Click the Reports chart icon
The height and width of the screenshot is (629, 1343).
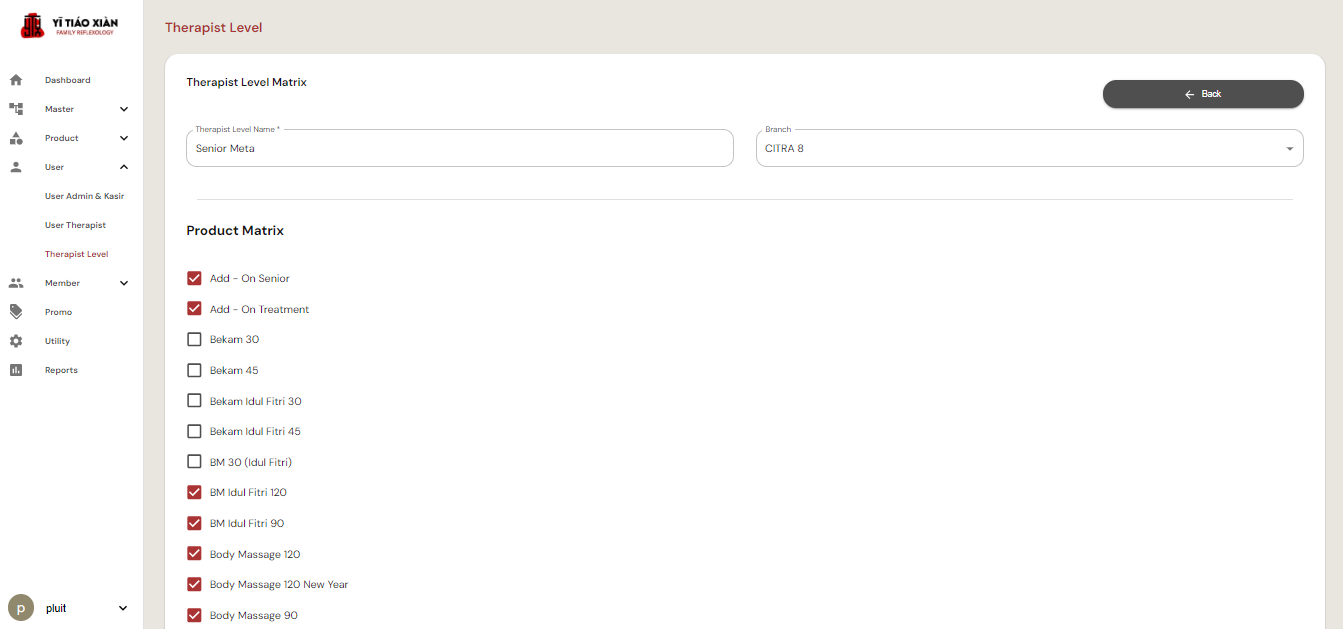(16, 370)
